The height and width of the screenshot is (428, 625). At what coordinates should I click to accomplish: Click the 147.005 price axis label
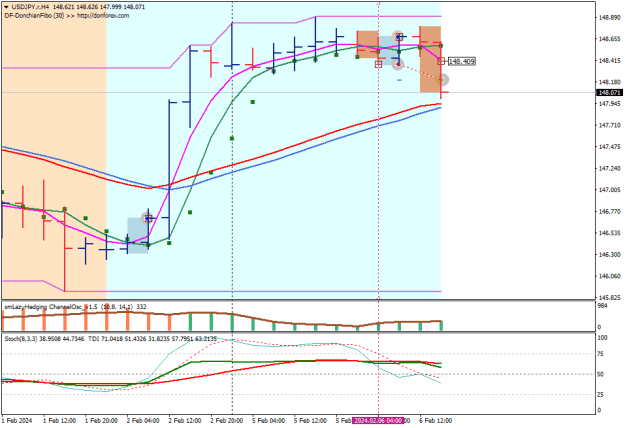(x=610, y=190)
